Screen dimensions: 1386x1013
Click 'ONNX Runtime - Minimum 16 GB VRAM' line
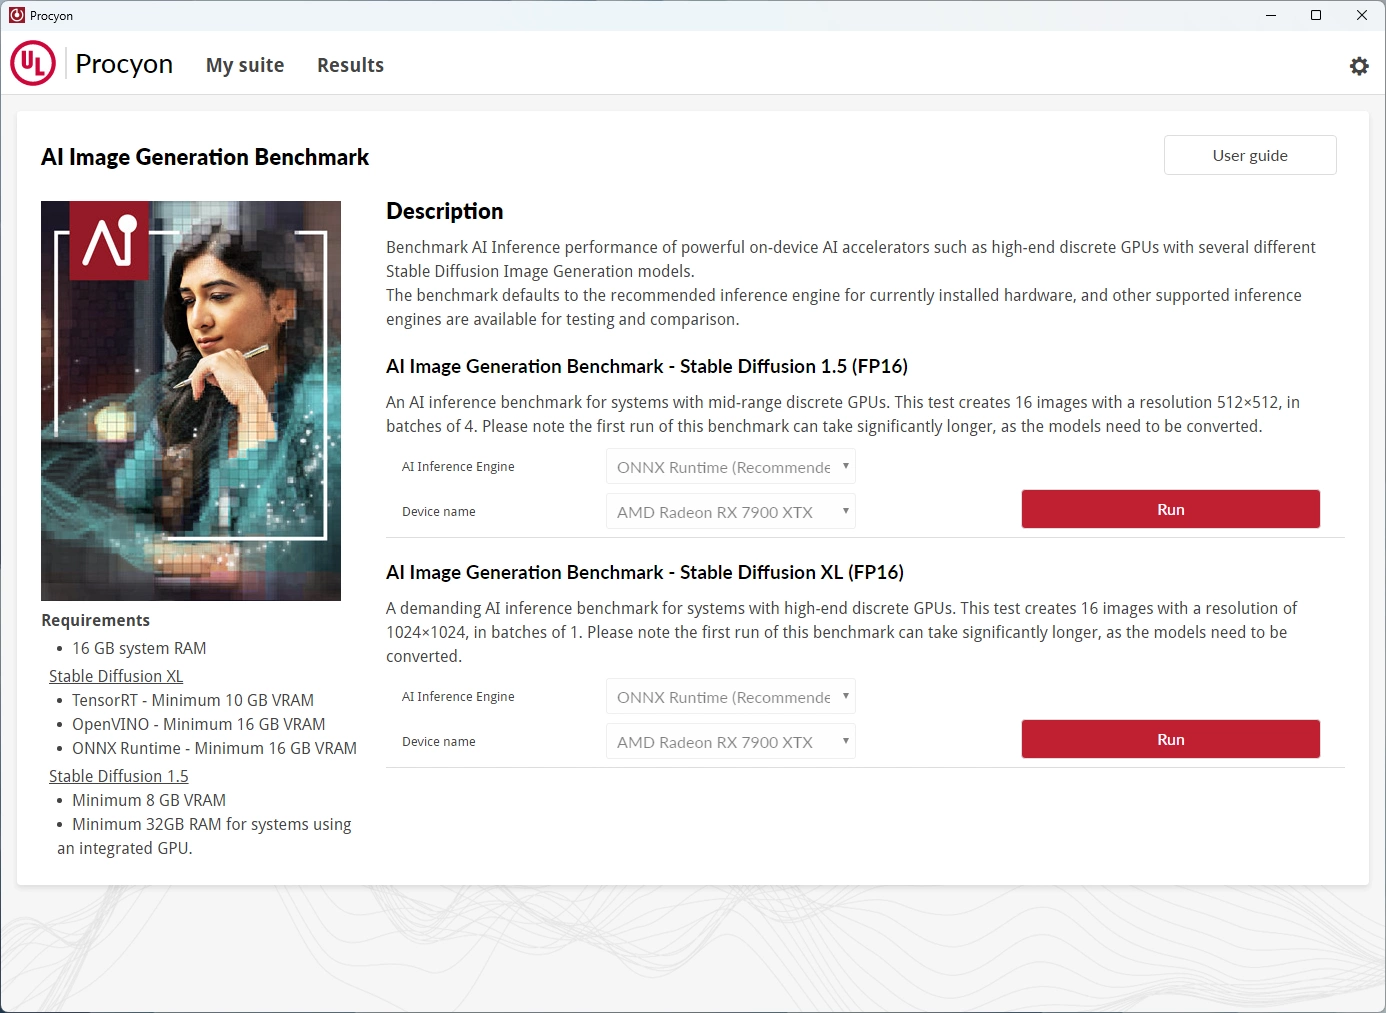214,748
